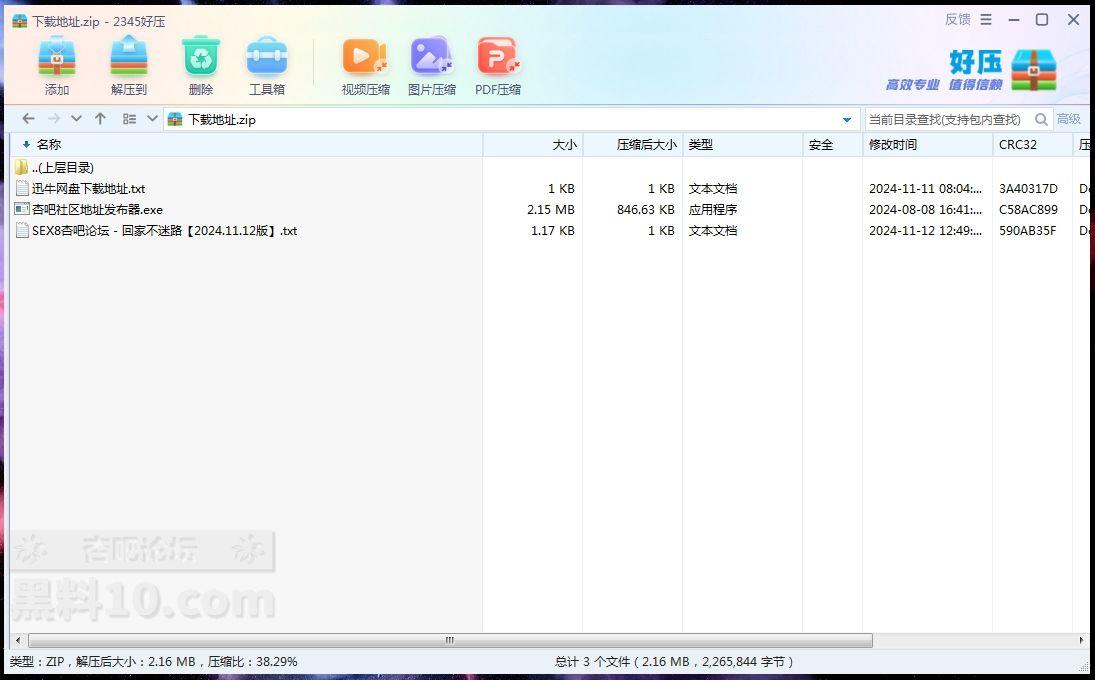Click the file icon of the 2024.11.12版 txt

pyautogui.click(x=22, y=230)
